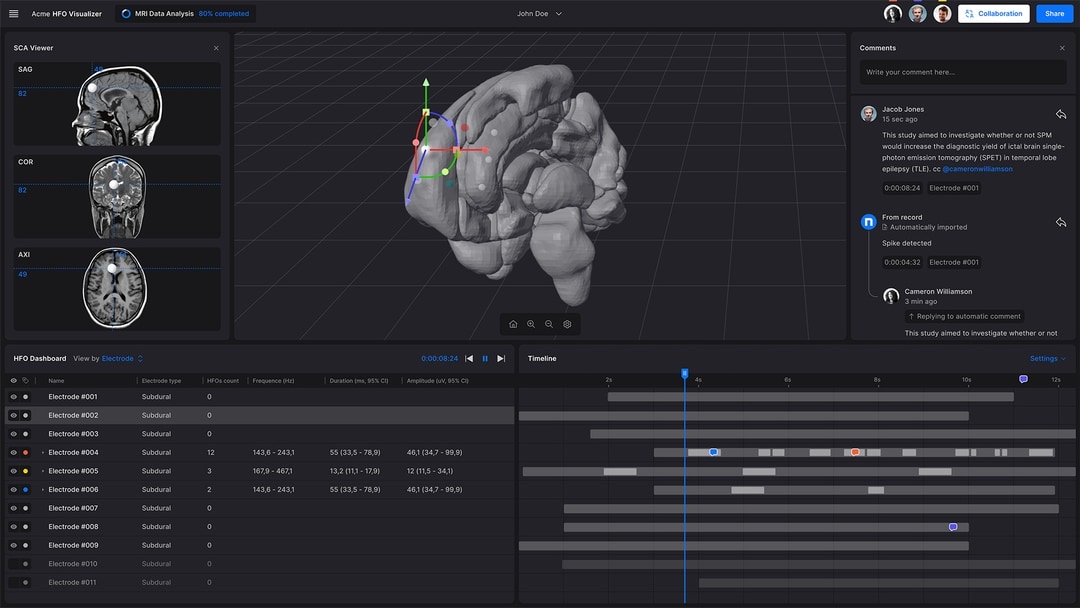Click the Collaboration button
Screen dimensions: 1080x608
[994, 14]
